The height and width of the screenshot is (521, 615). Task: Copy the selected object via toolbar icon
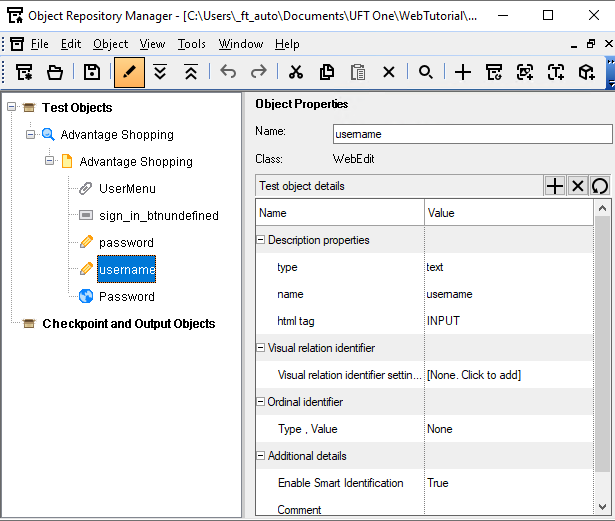tap(327, 72)
